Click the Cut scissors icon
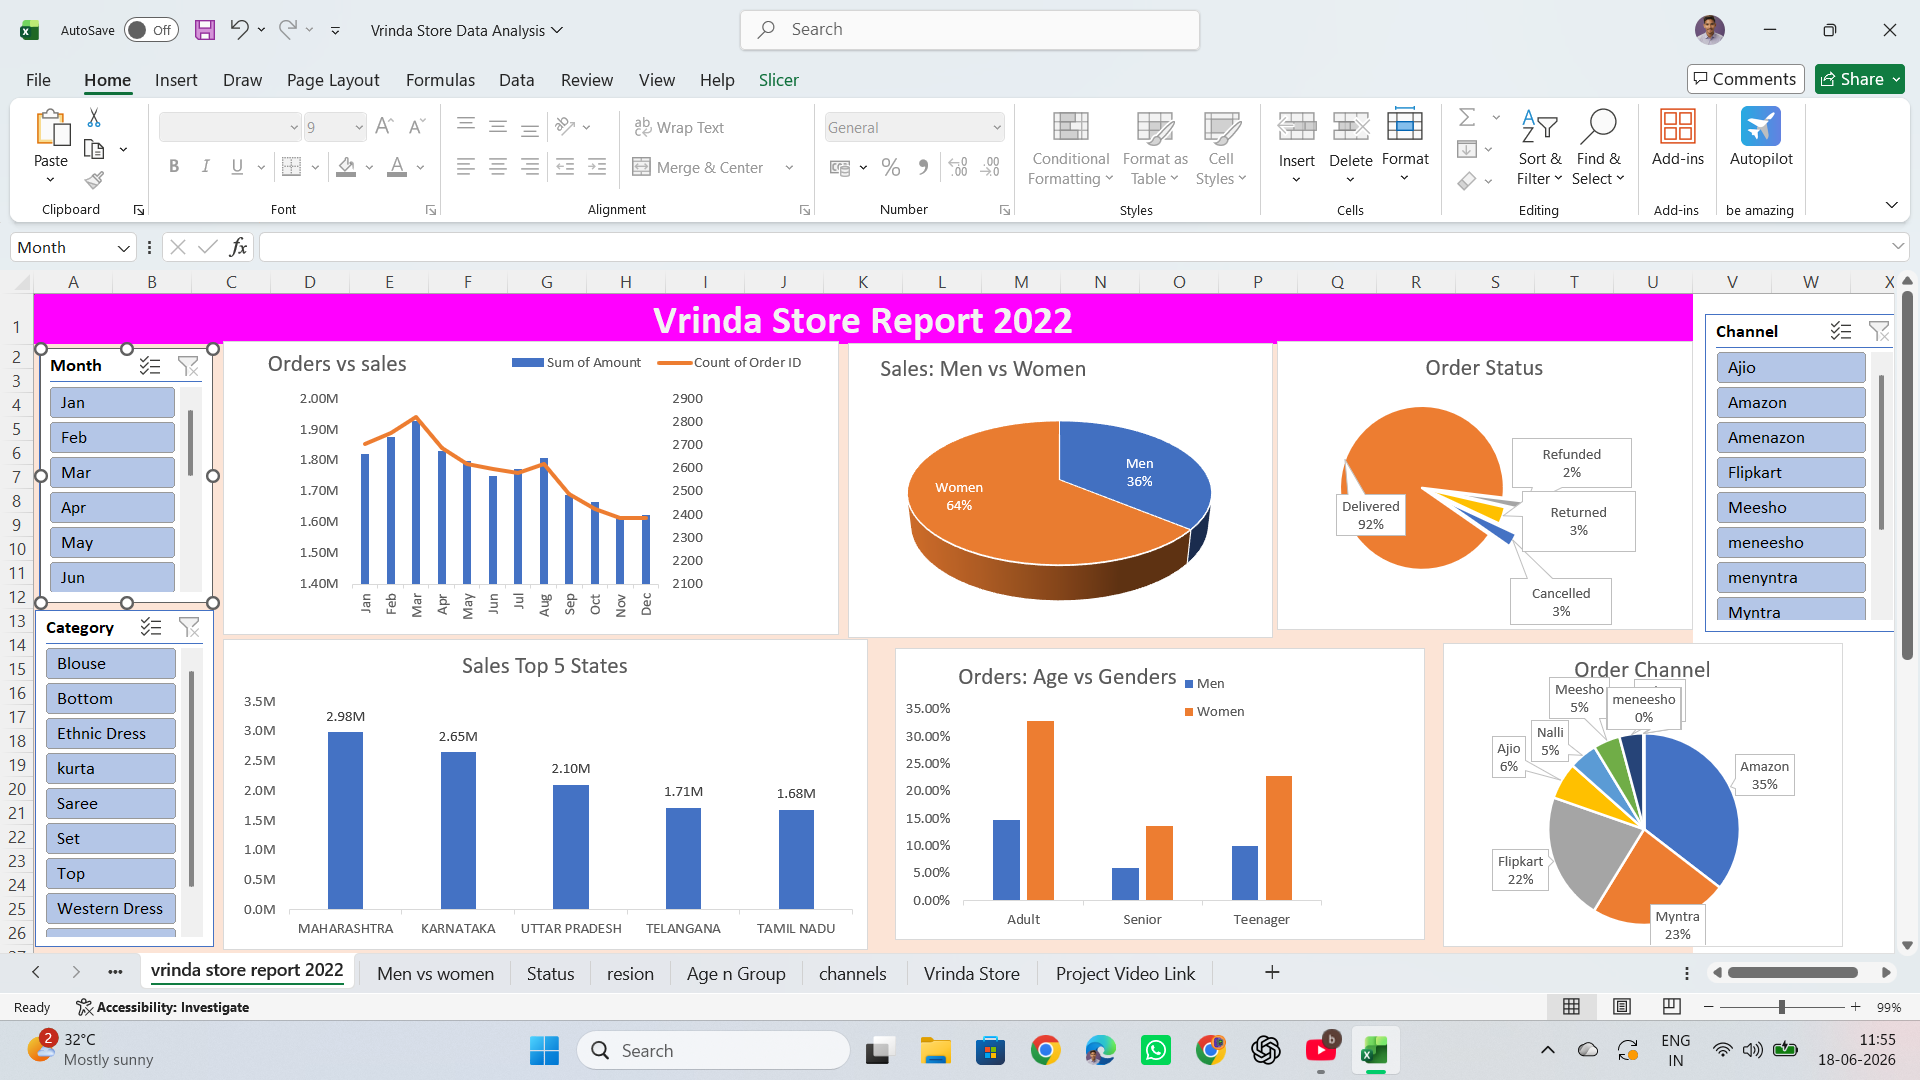1920x1080 pixels. click(x=94, y=118)
